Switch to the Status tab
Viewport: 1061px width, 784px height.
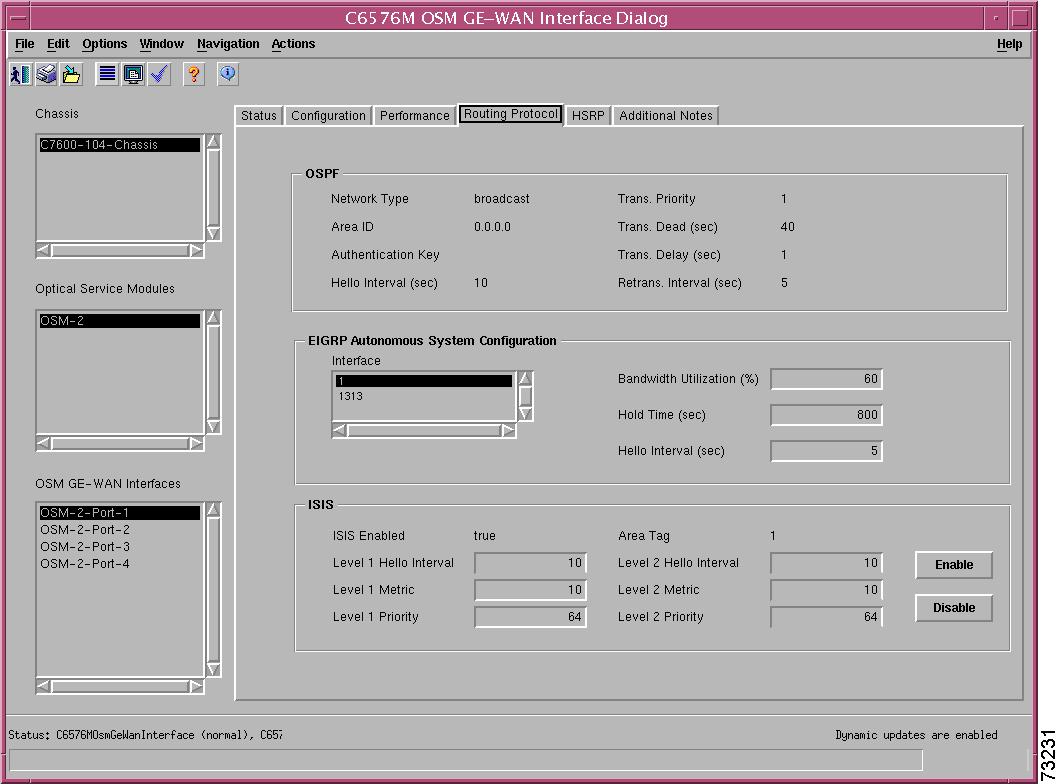258,116
